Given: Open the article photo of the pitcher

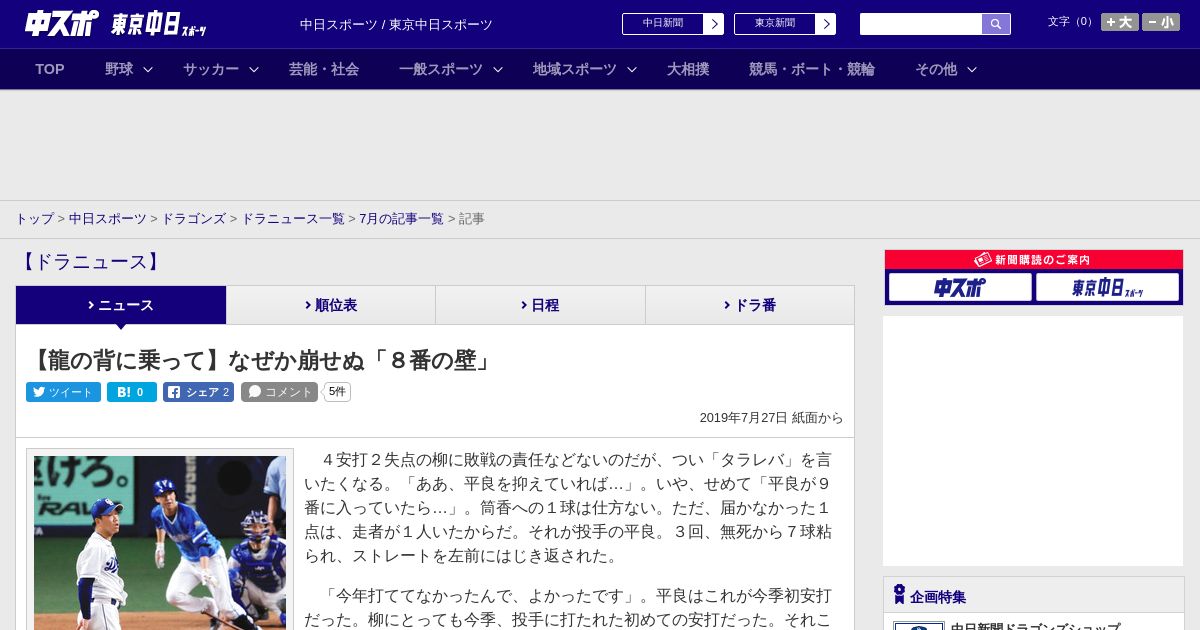Looking at the screenshot, I should click(160, 542).
